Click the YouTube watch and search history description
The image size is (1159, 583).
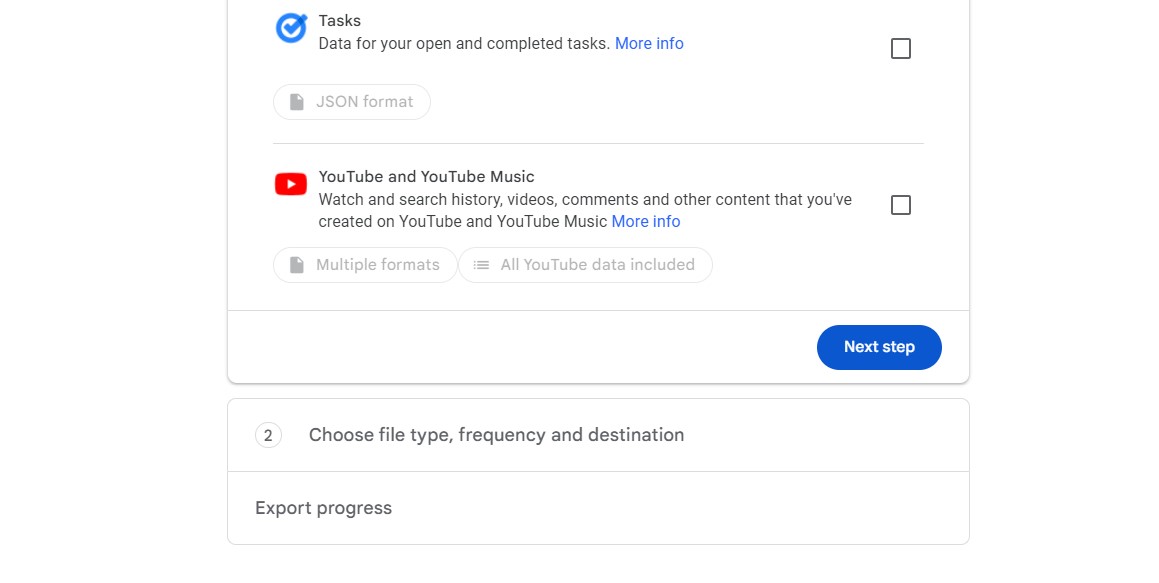coord(584,200)
